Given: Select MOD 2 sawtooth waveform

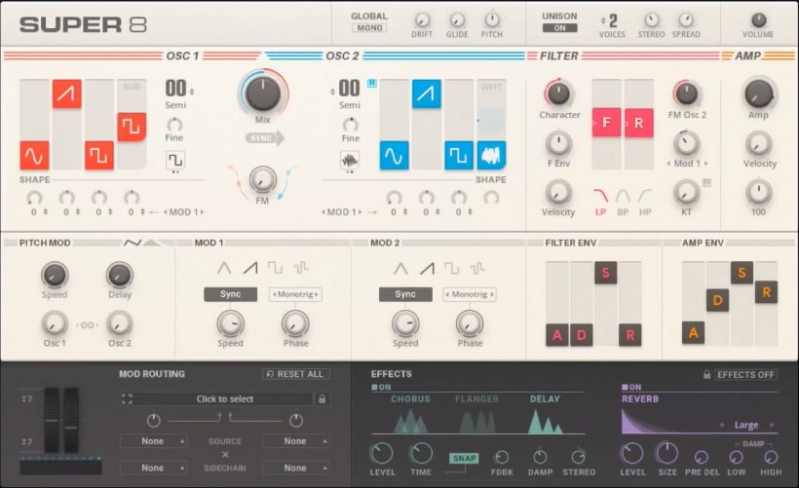Looking at the screenshot, I should click(x=427, y=268).
